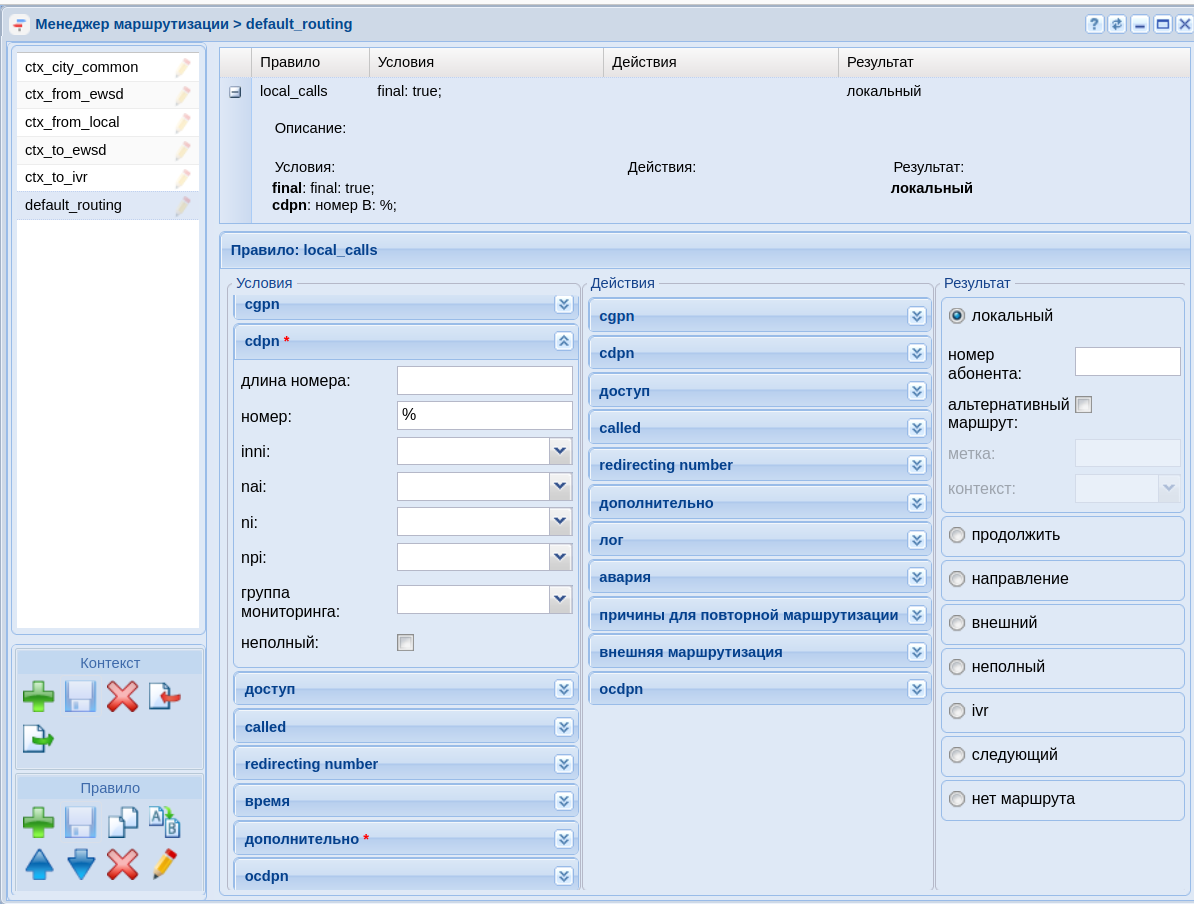This screenshot has height=904, width=1194.
Task: Click the copy rule icon under Правило
Action: [x=123, y=822]
